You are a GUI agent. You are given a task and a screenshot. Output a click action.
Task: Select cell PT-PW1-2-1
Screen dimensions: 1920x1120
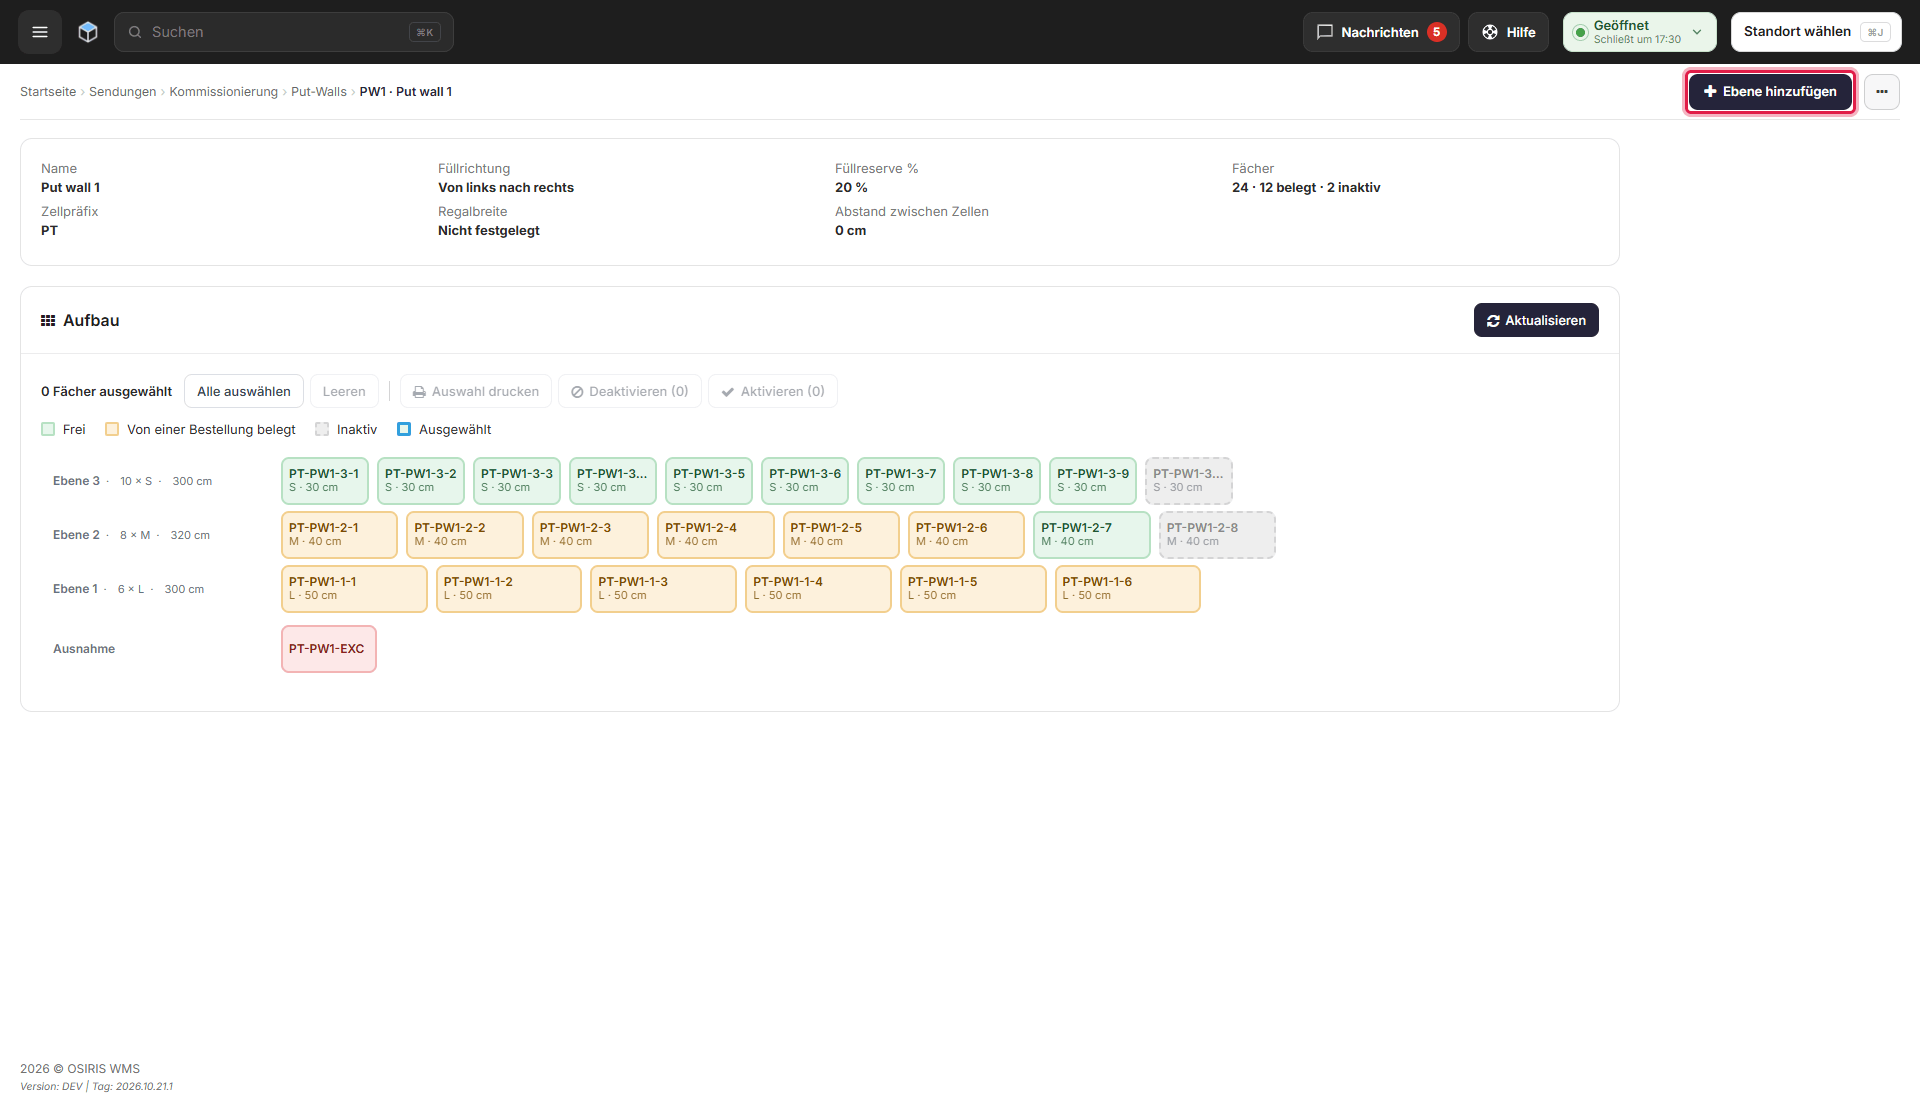pyautogui.click(x=339, y=535)
